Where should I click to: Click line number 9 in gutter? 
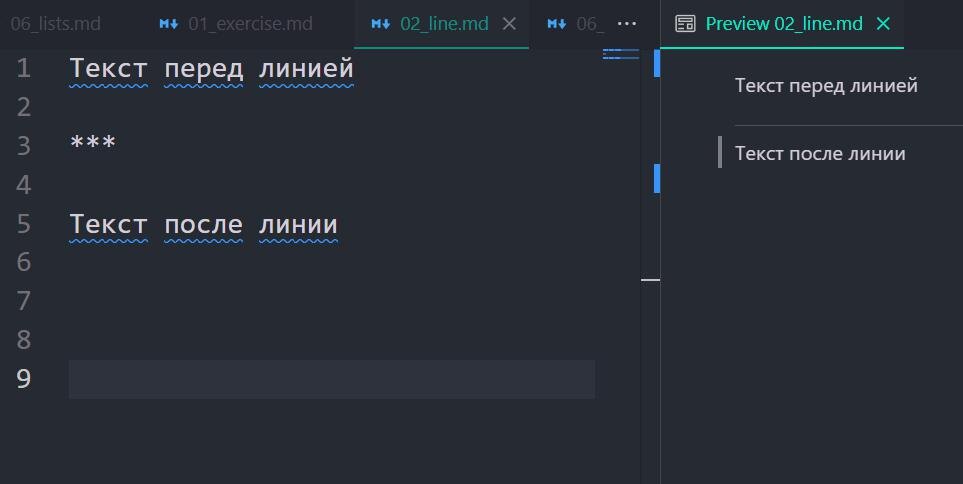coord(23,378)
